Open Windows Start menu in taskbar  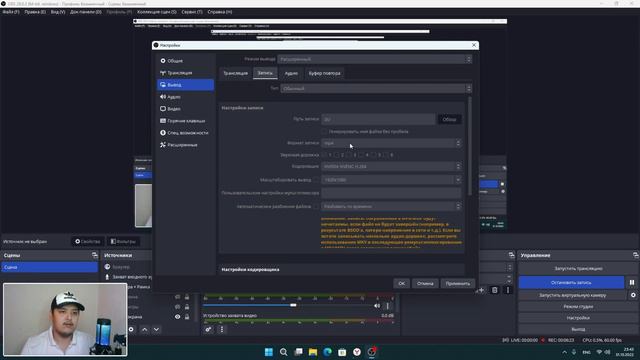(269, 352)
